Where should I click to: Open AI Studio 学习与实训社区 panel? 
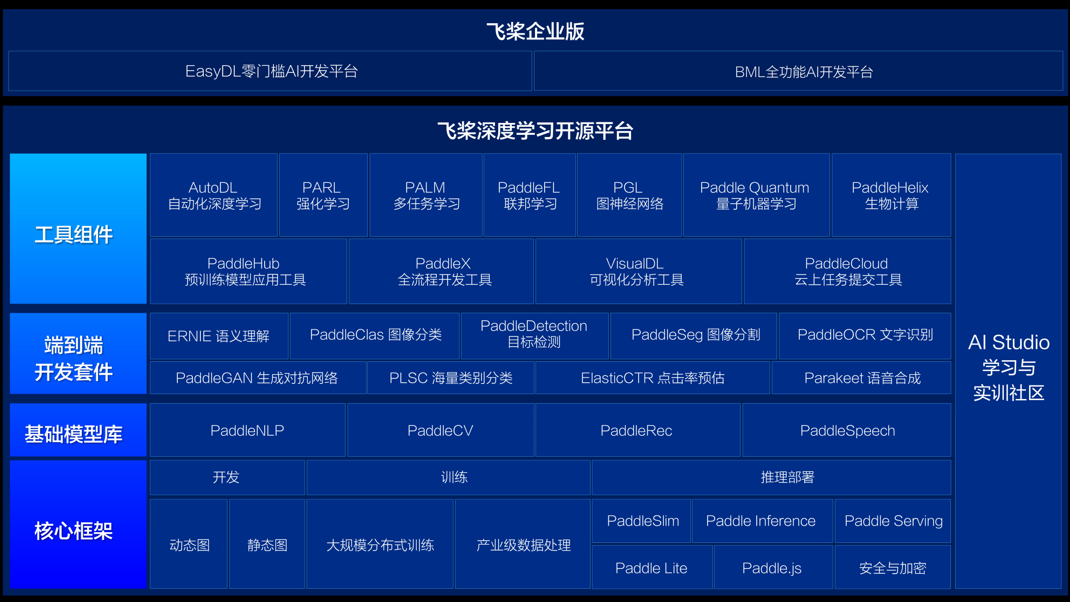[1009, 371]
